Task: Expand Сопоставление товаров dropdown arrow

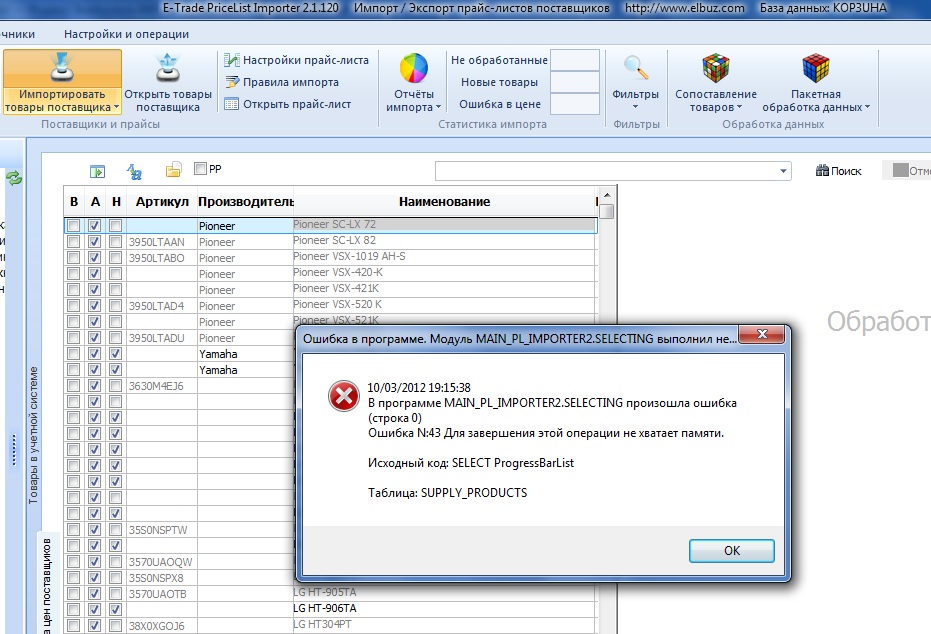Action: [739, 107]
